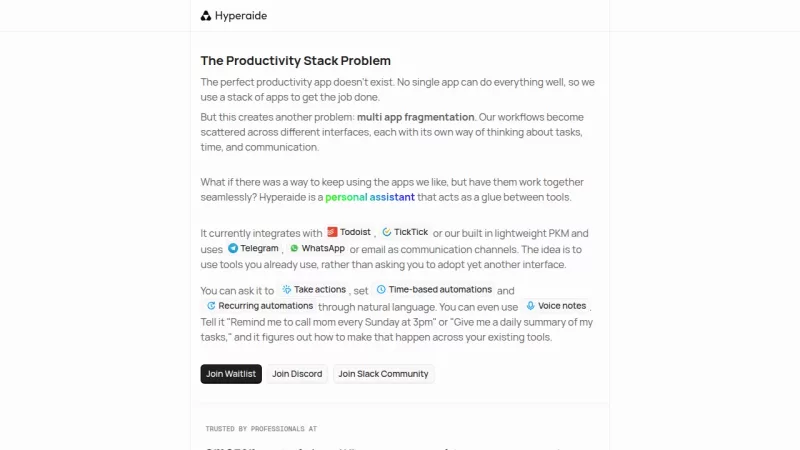Click the Recurring automations refresh icon
800x450 pixels.
coord(211,306)
